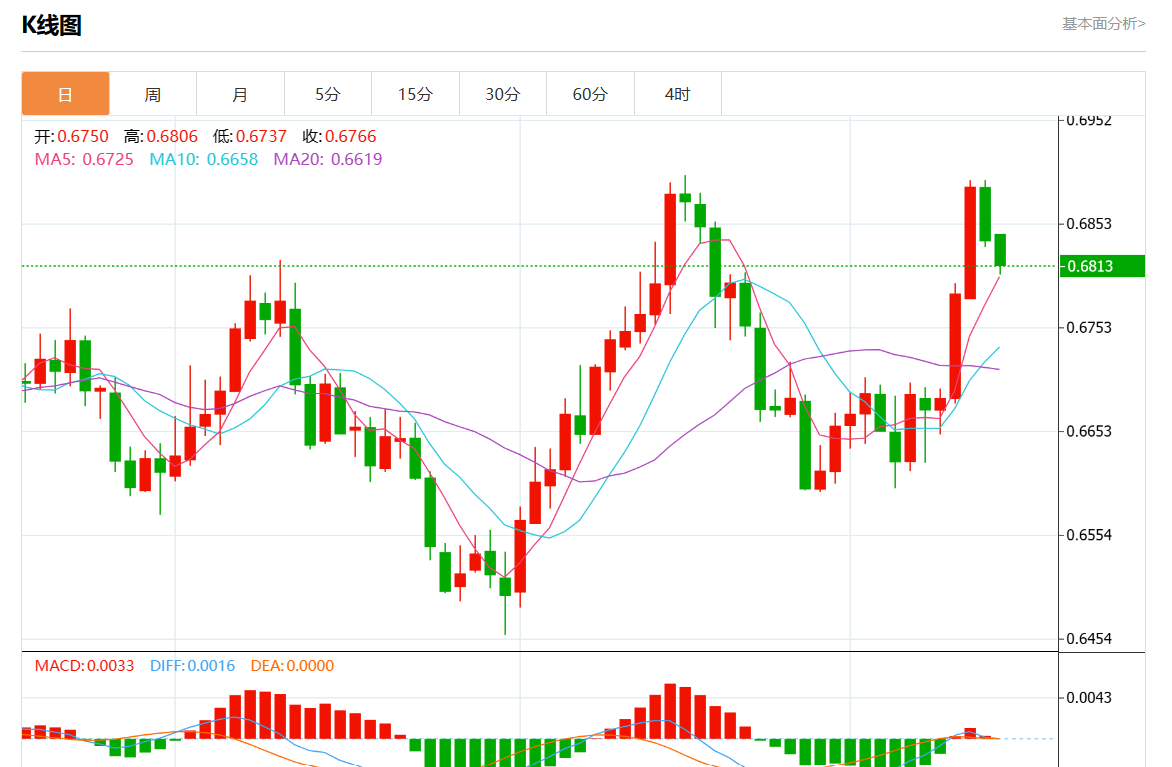Screen dimensions: 1172x767
Task: Click the 收:0.6766 close price value
Action: click(339, 137)
